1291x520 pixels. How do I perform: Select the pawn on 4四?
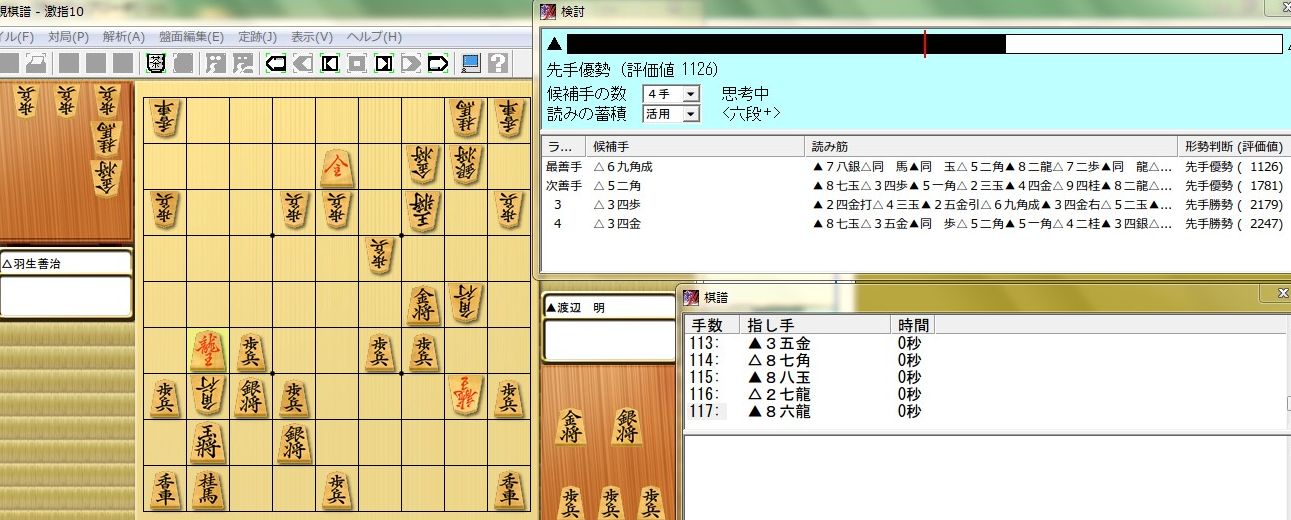380,258
